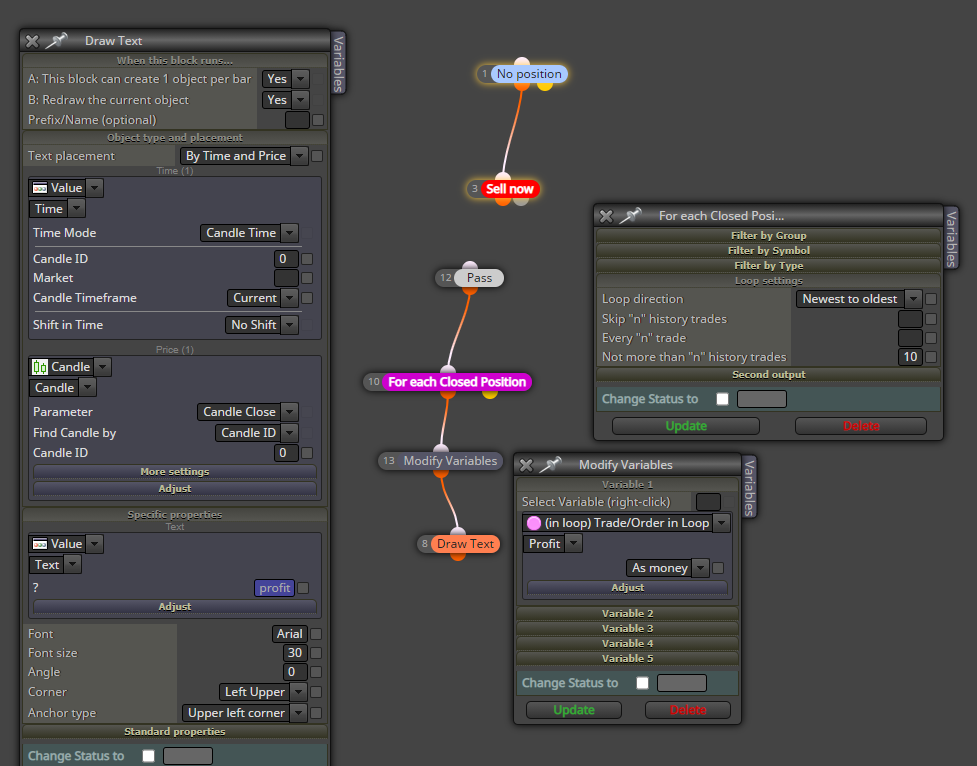
Task: Open the Find Candle by dropdown
Action: pos(257,433)
